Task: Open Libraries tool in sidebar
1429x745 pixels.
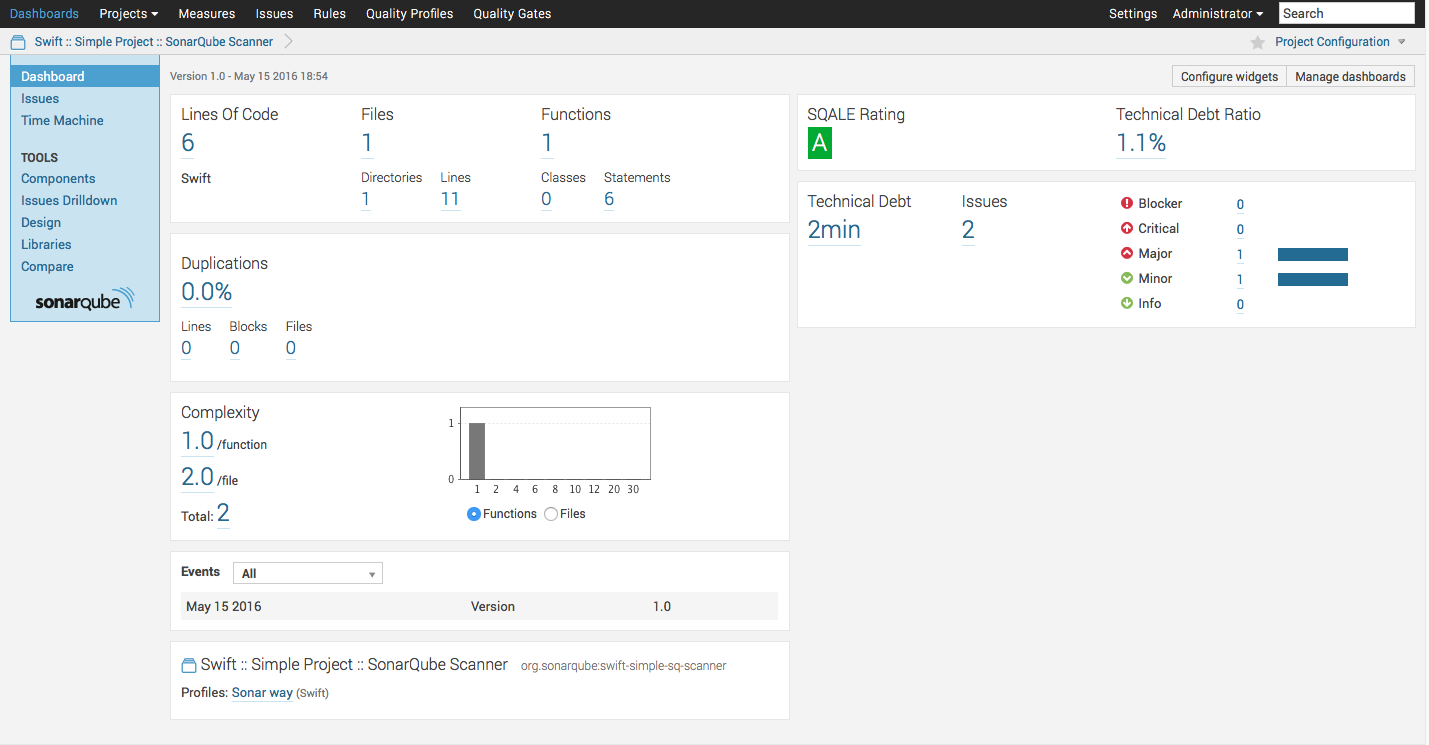Action: [x=46, y=244]
